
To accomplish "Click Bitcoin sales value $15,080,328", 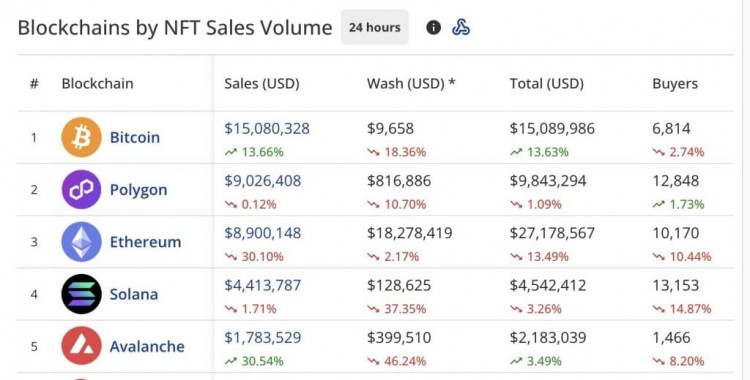I will tap(267, 128).
